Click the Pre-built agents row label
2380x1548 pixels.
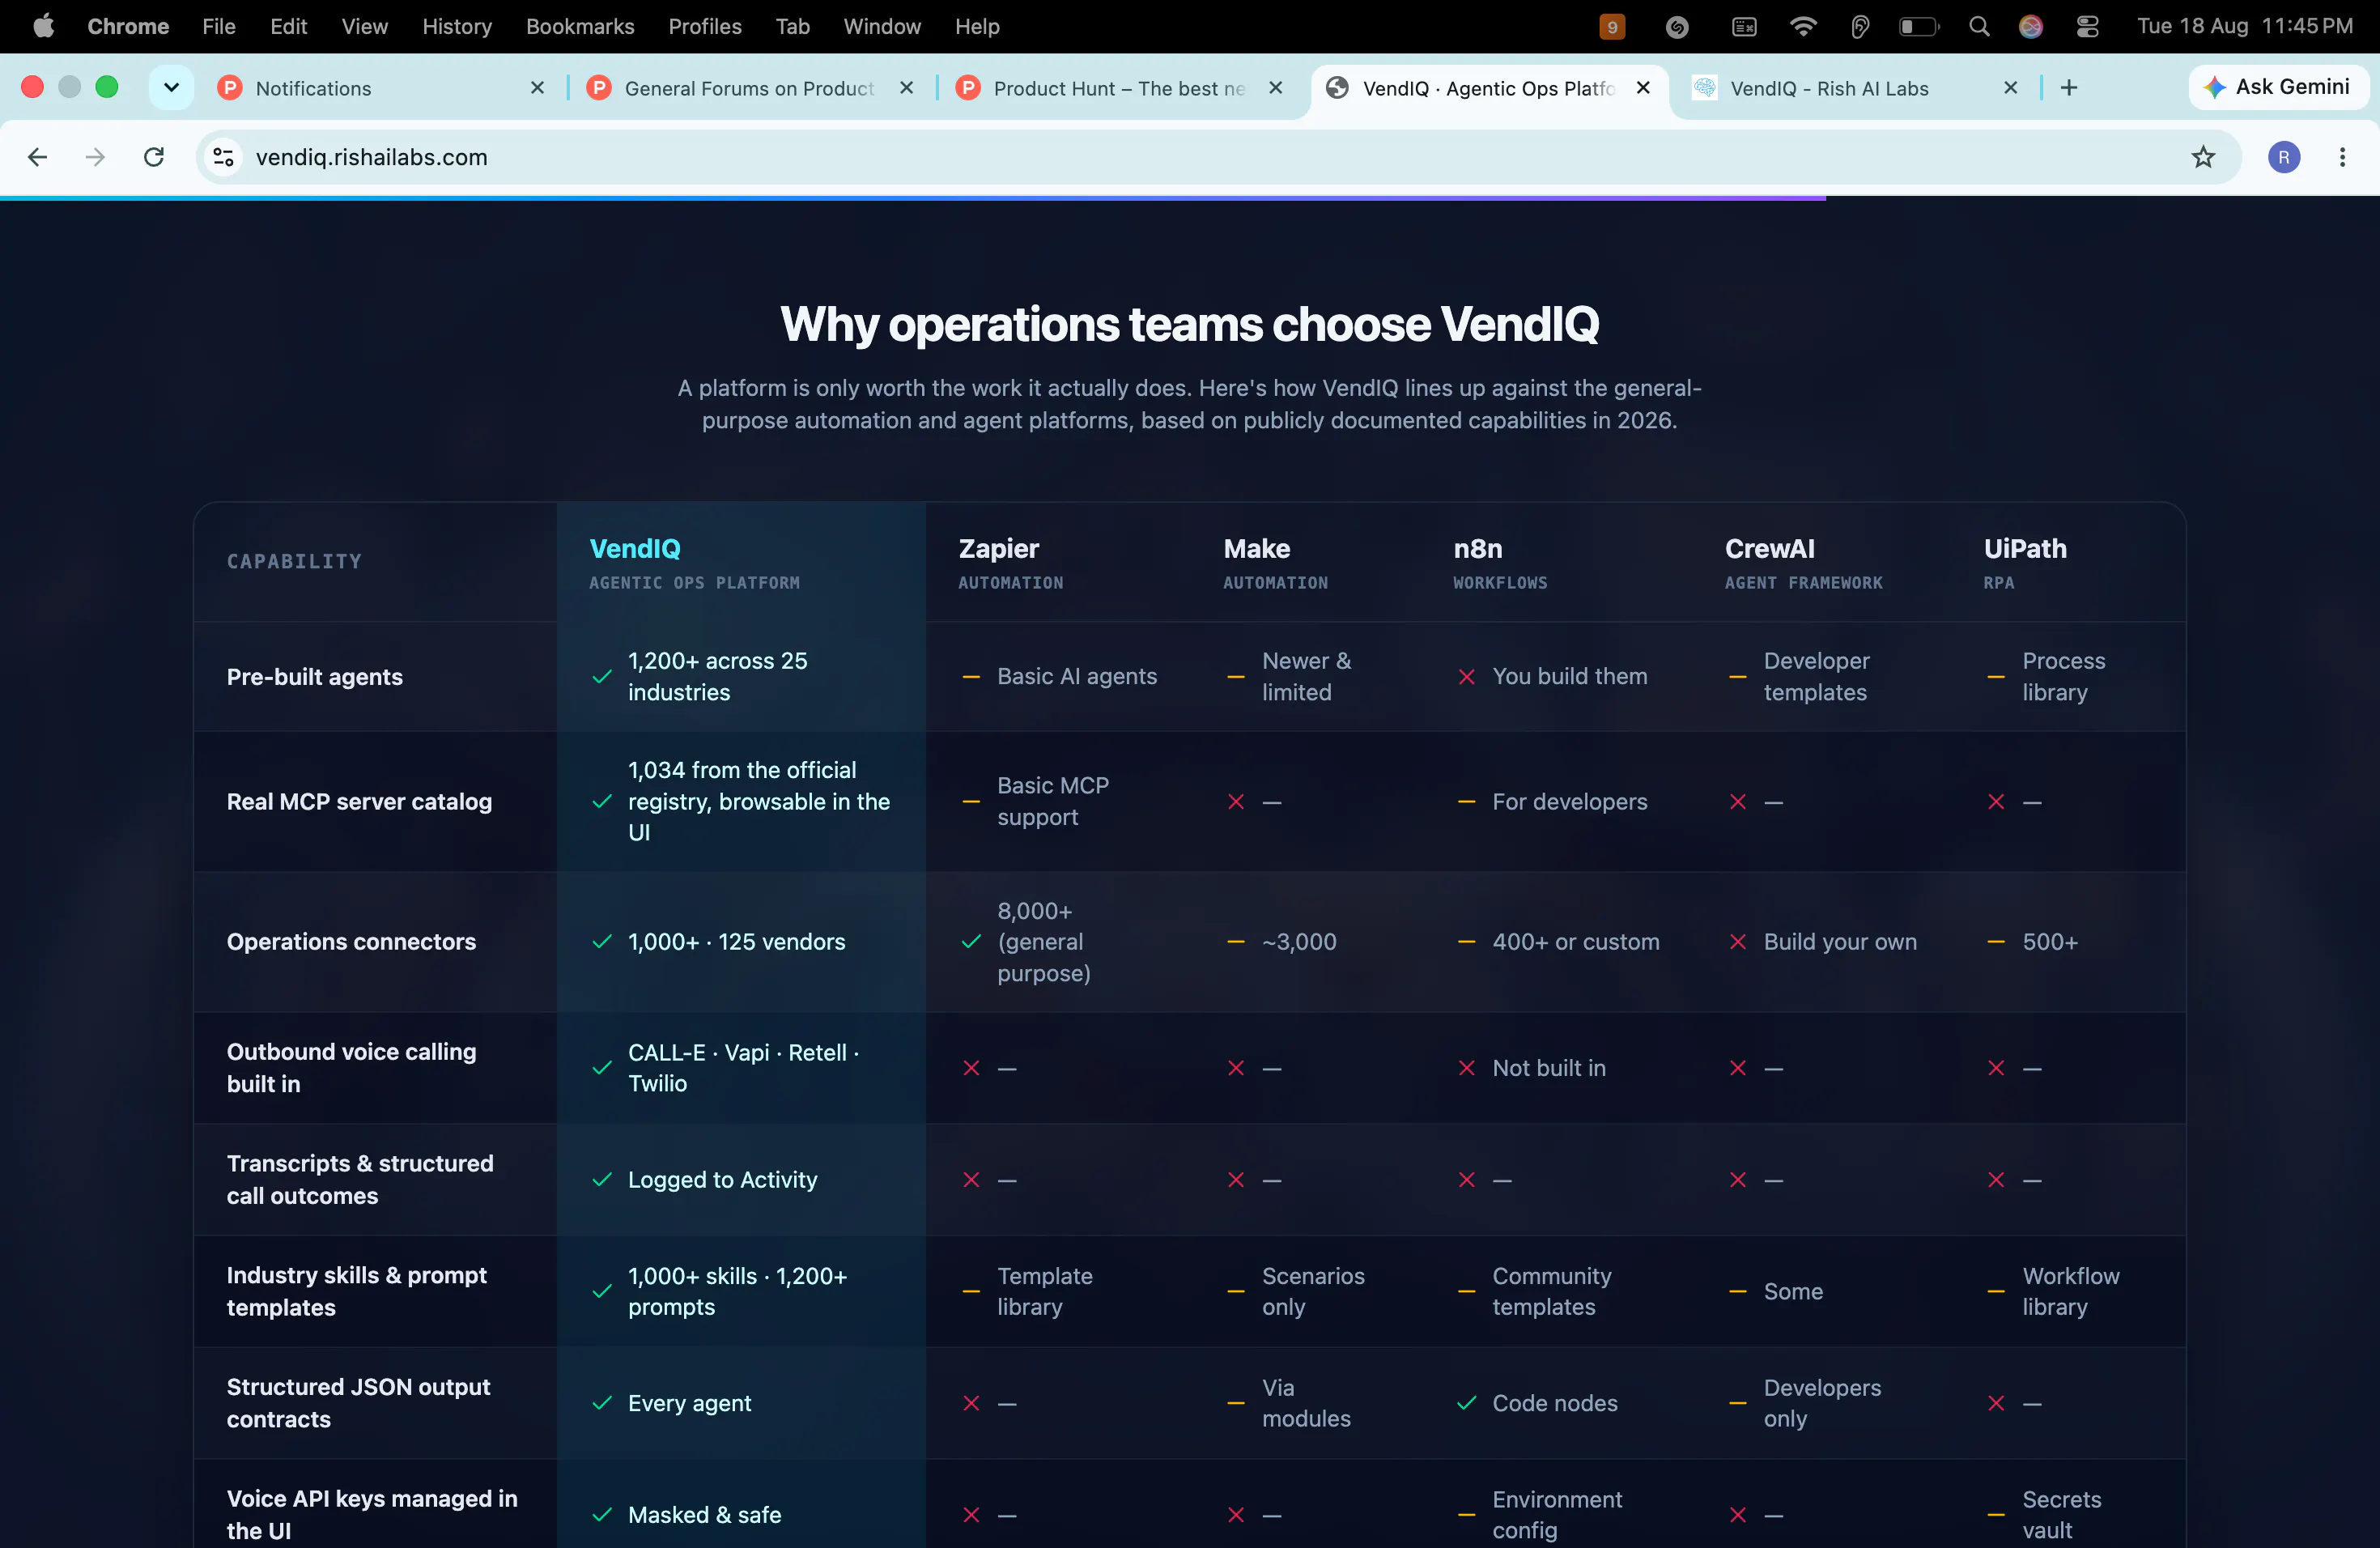pos(314,677)
